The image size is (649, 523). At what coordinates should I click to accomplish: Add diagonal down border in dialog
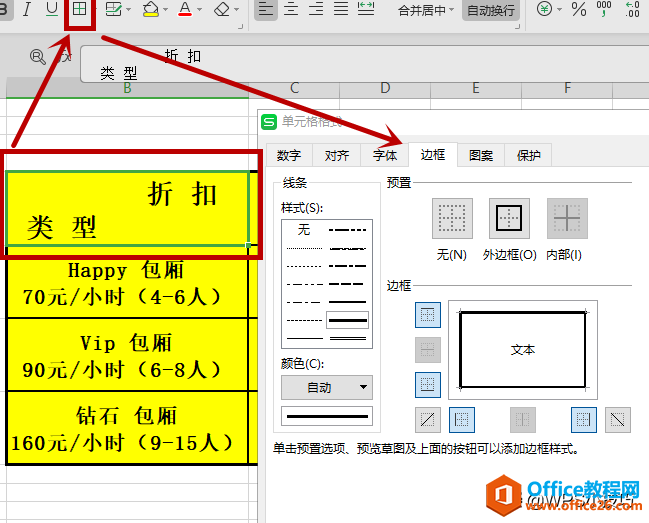(x=618, y=420)
